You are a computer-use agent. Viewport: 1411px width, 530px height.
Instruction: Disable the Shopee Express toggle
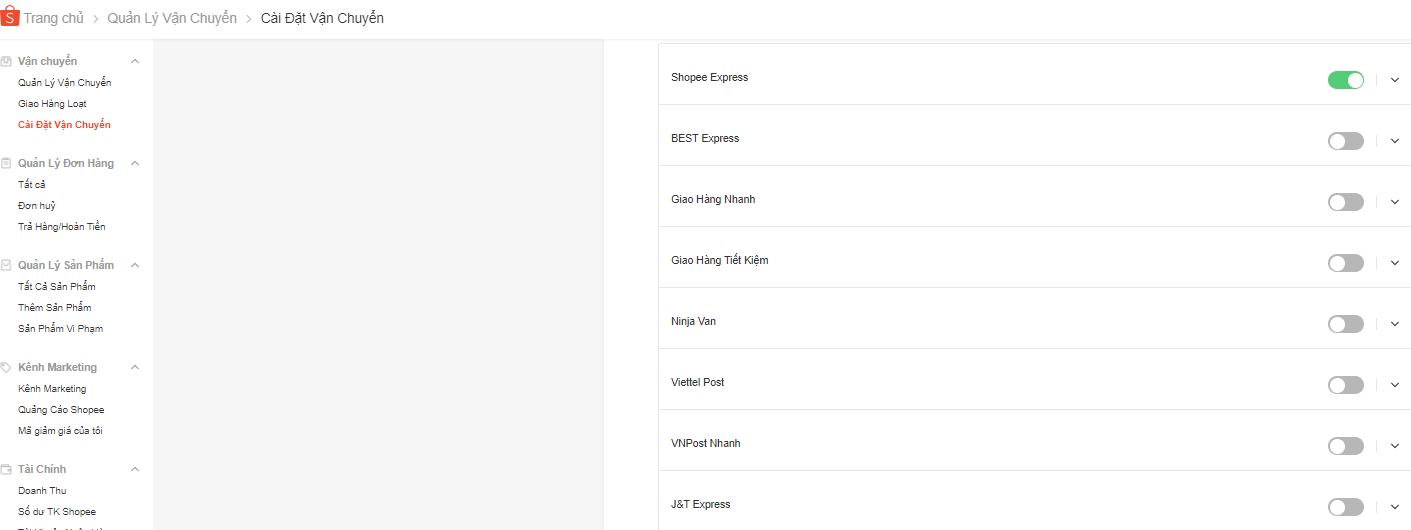1345,80
